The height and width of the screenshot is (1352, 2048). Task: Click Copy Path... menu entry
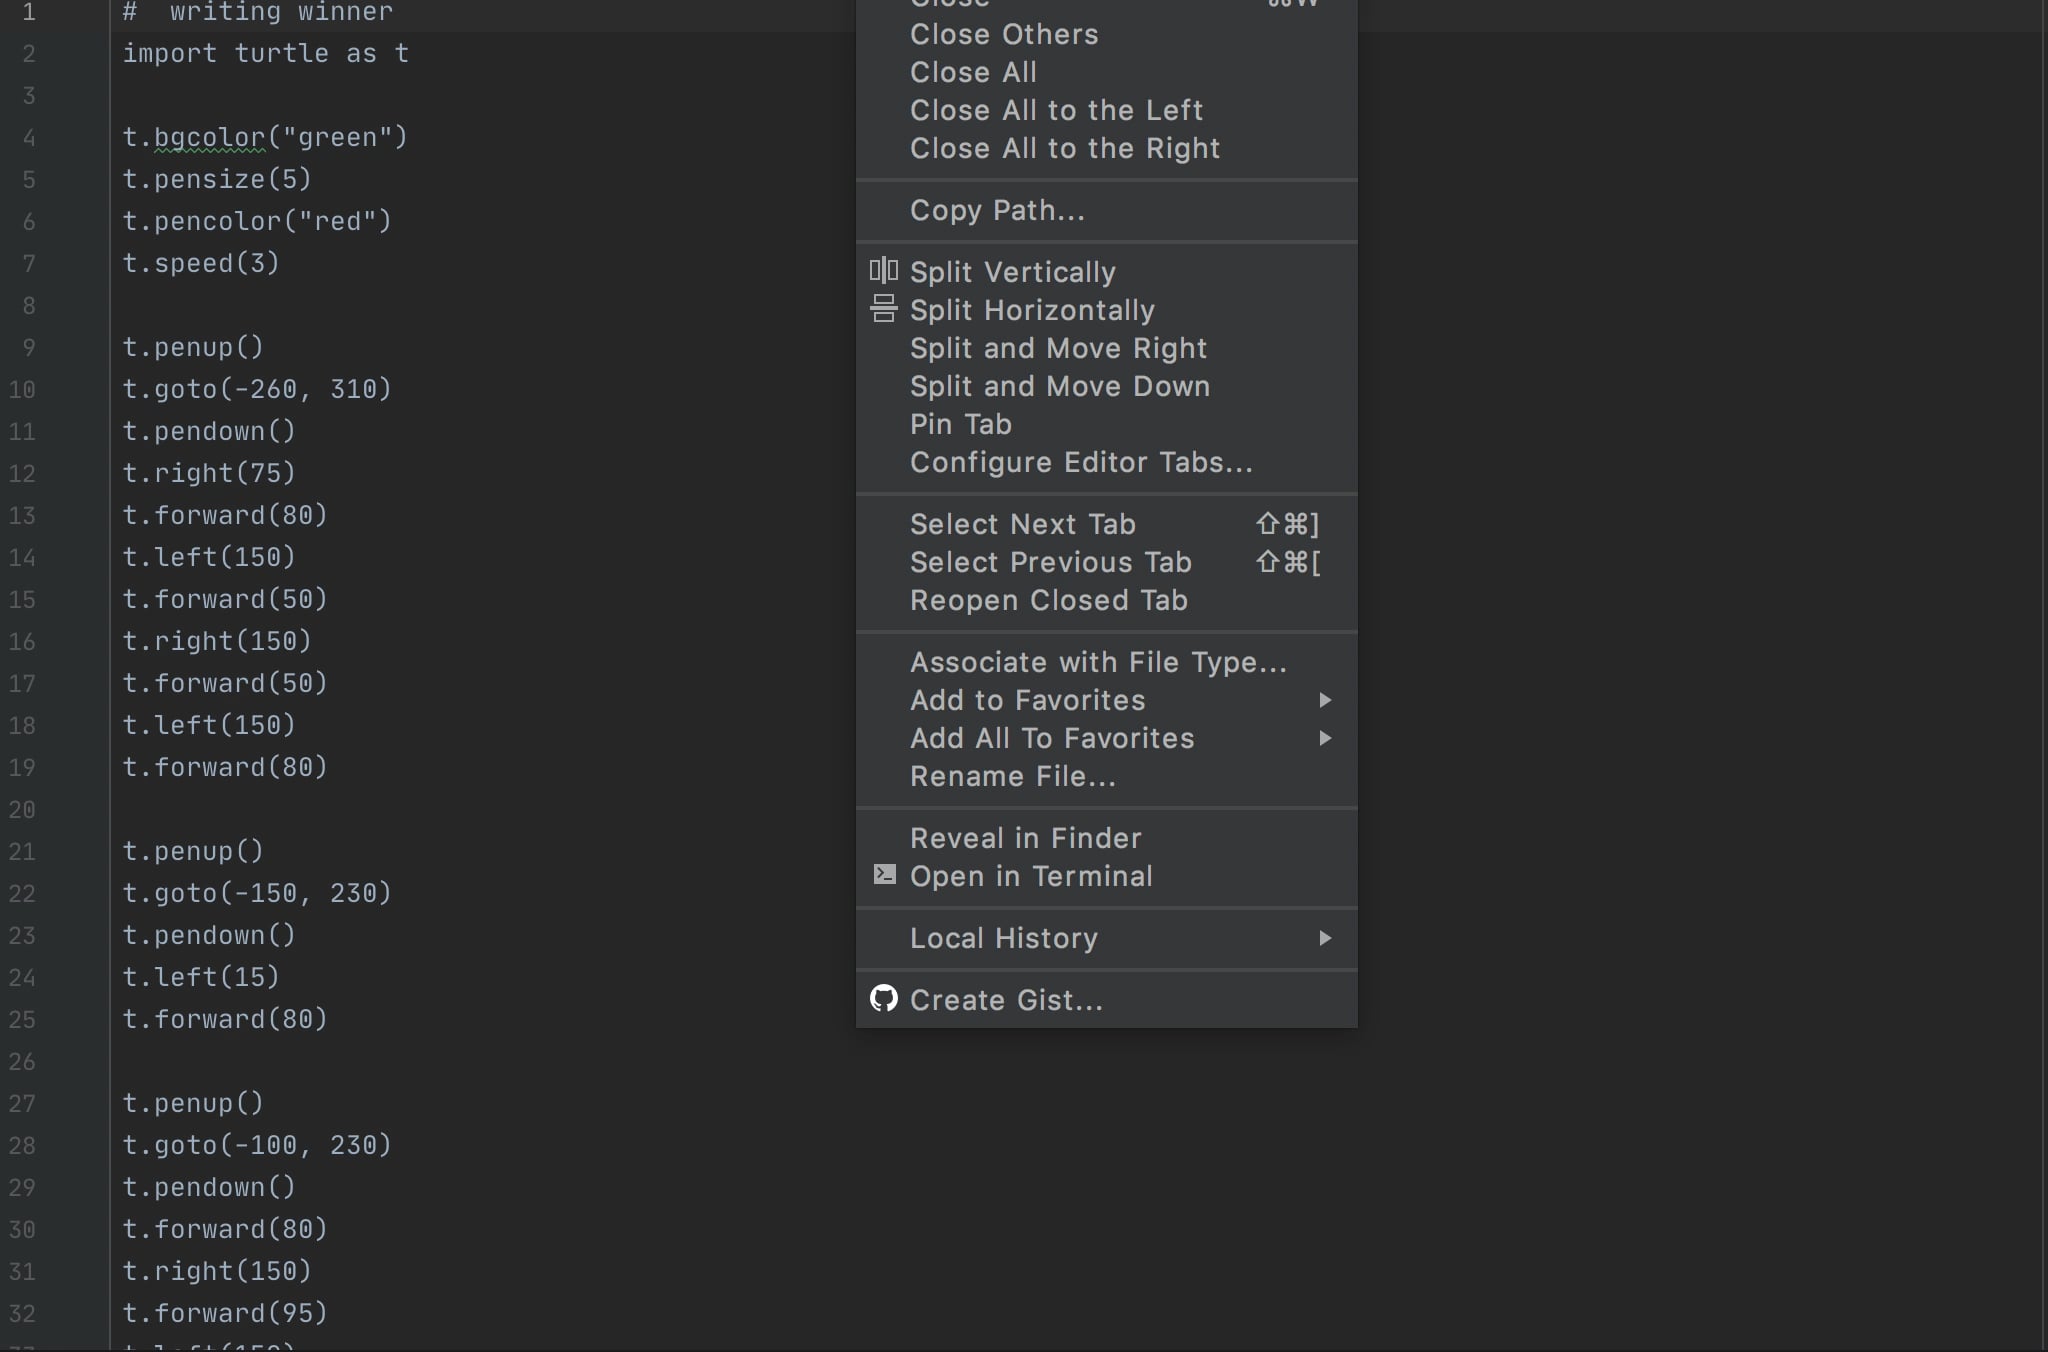[x=1107, y=210]
